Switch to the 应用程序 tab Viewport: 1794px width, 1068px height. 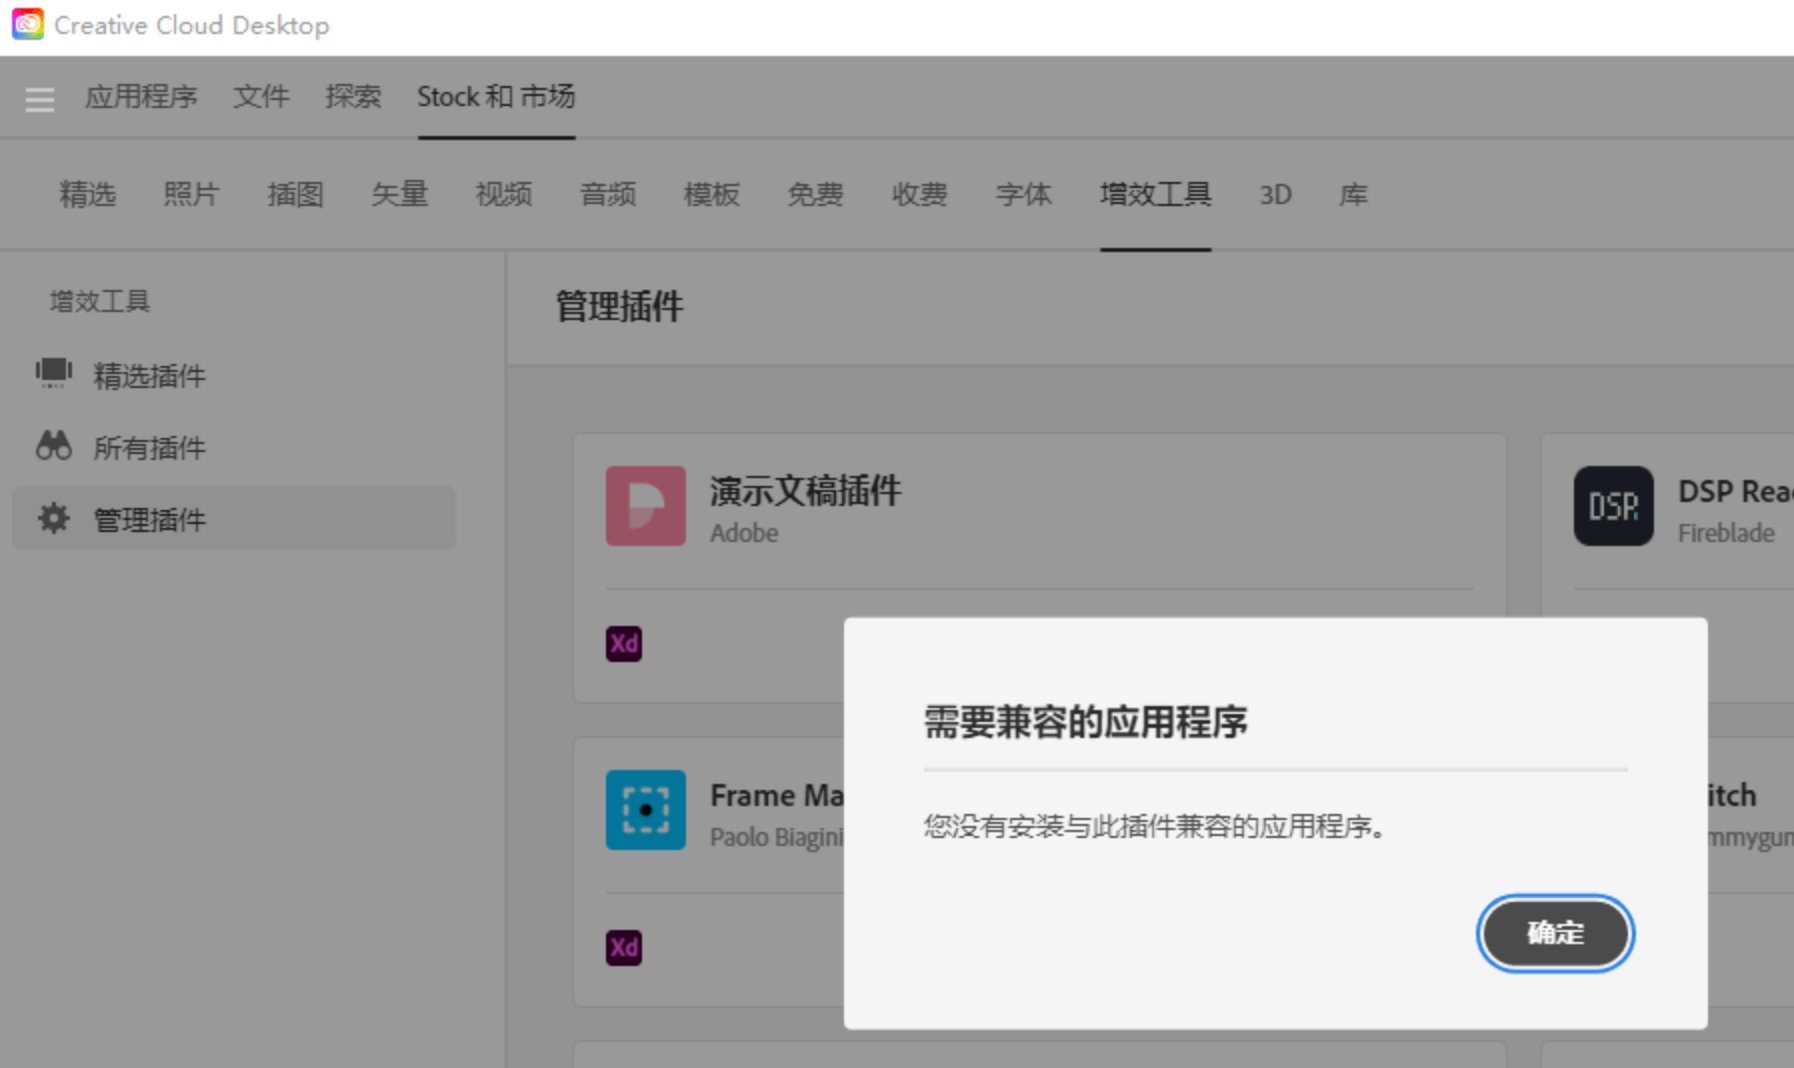click(142, 97)
